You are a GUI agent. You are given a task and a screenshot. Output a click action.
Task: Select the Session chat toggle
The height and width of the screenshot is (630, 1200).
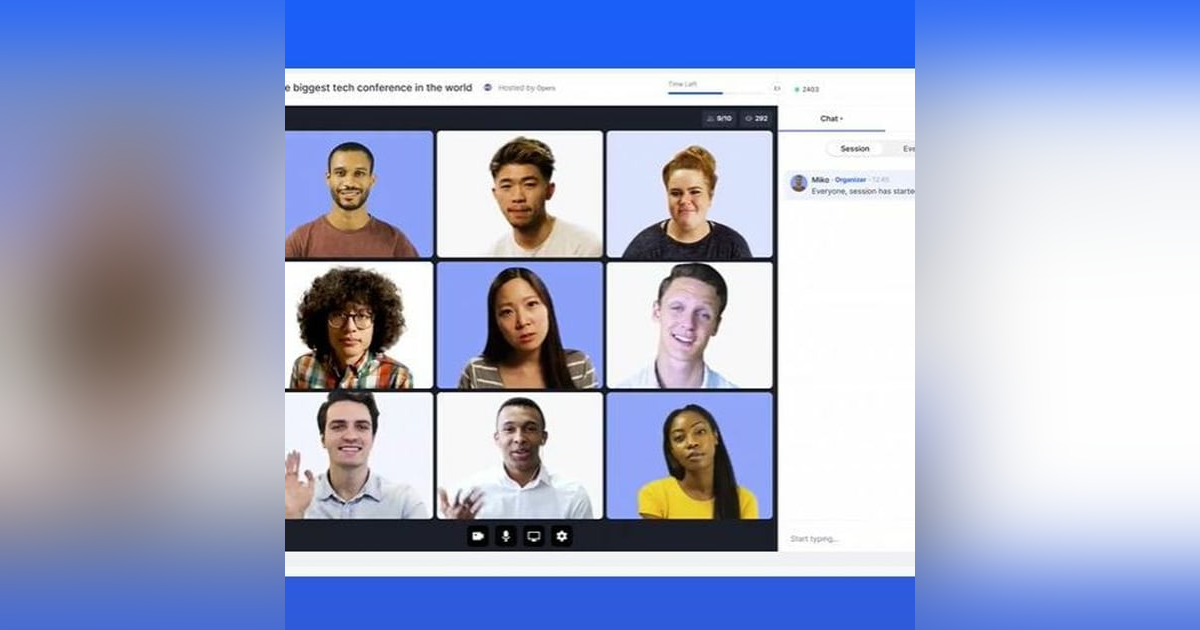(x=854, y=149)
